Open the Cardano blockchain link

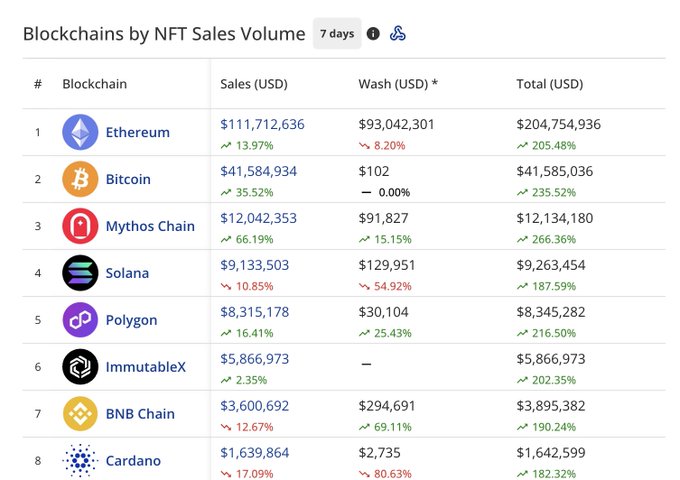coord(133,460)
